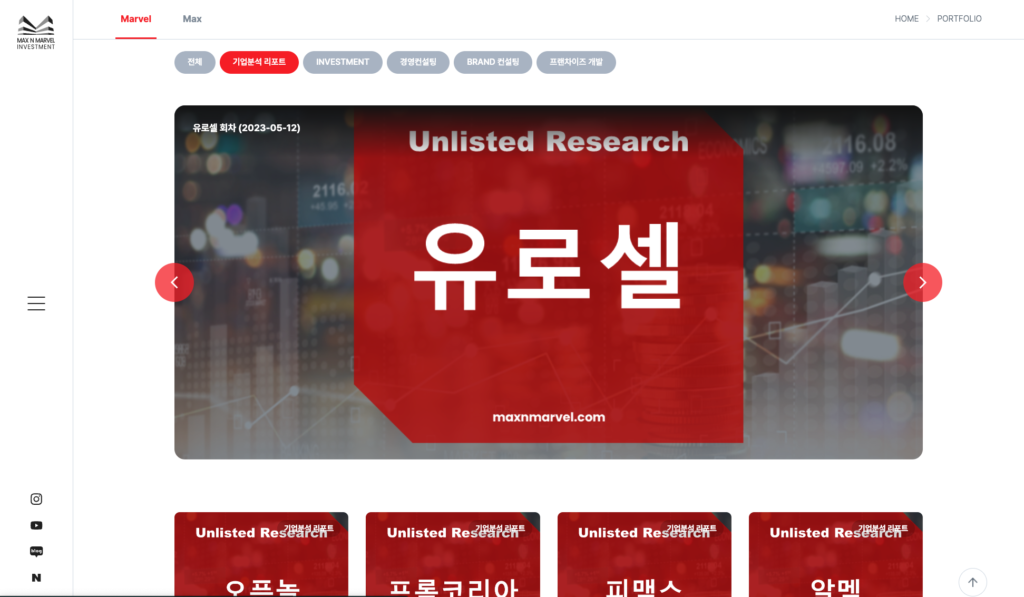Open the 유로셀 featured report banner
1024x597 pixels.
click(548, 282)
